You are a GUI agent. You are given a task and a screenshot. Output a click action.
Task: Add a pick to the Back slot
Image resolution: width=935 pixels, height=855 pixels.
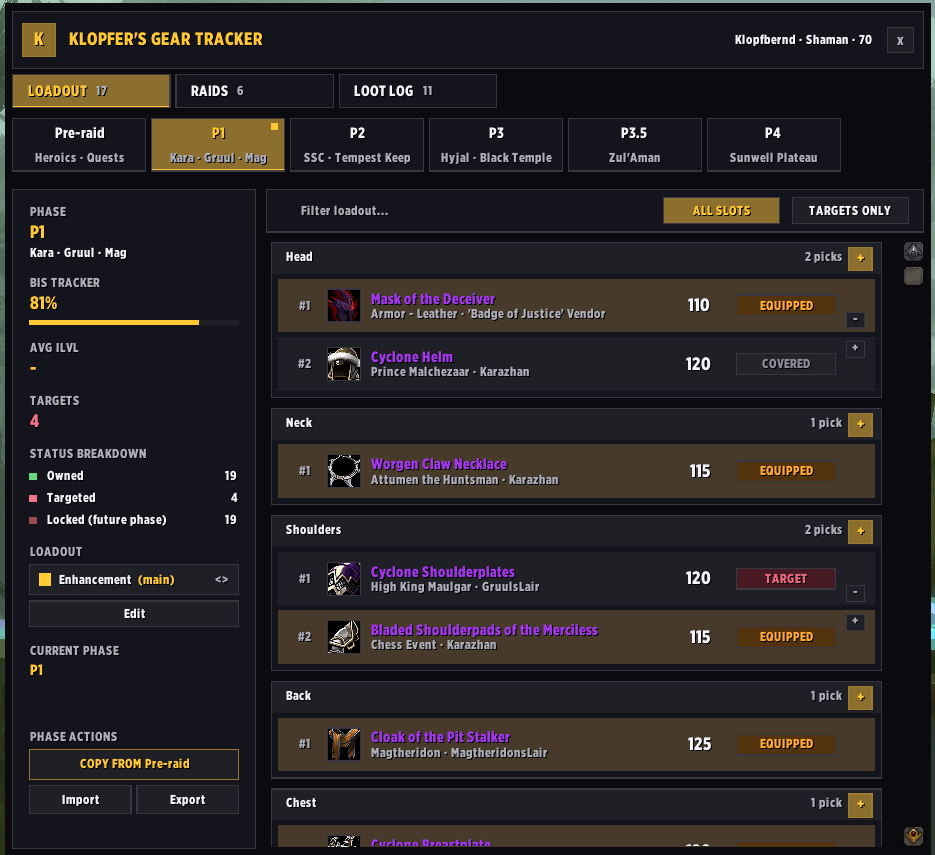point(860,698)
